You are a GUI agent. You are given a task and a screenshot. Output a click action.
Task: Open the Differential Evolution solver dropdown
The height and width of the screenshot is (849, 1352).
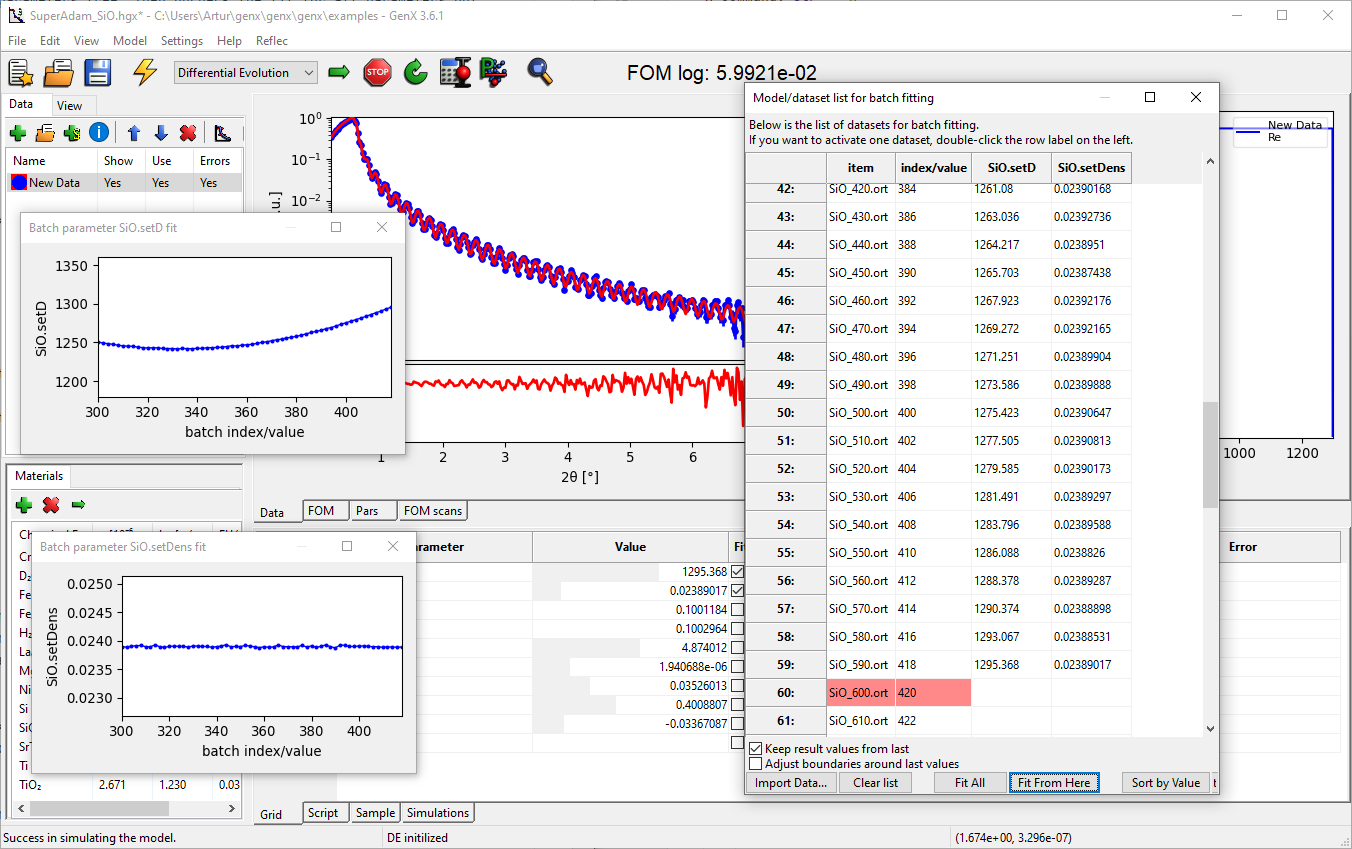click(245, 73)
